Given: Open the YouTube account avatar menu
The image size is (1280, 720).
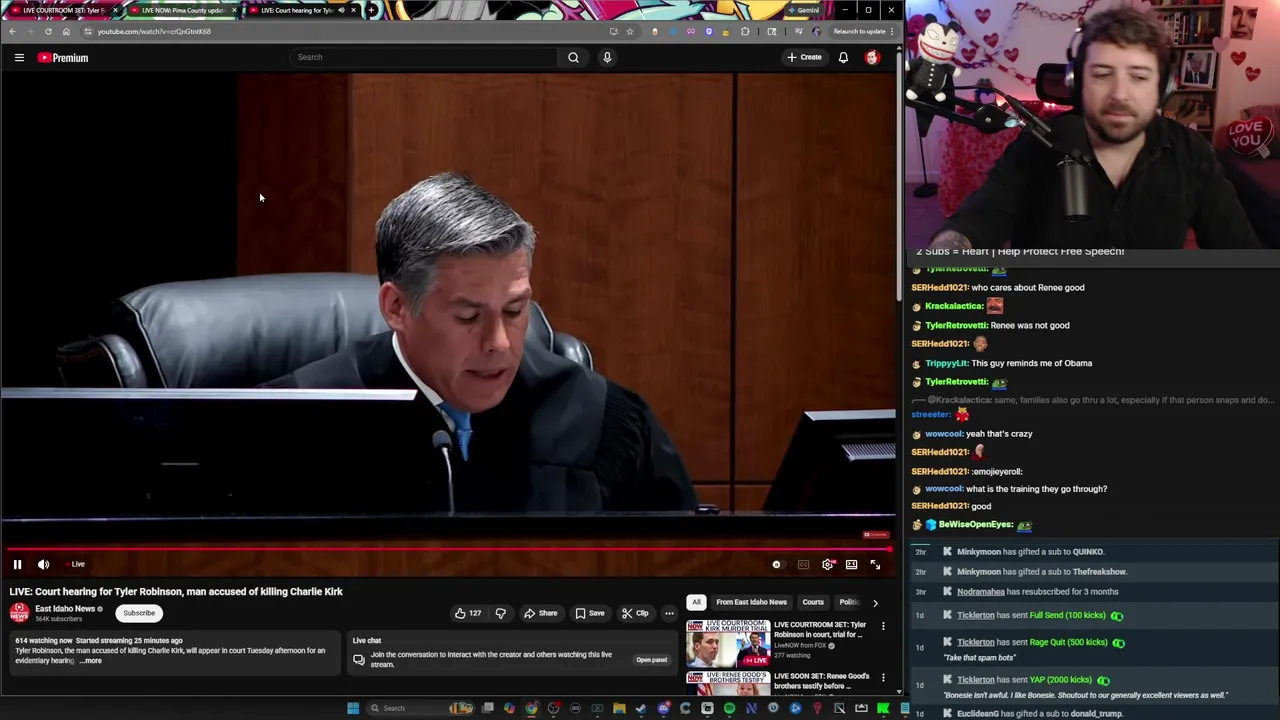Looking at the screenshot, I should [872, 57].
